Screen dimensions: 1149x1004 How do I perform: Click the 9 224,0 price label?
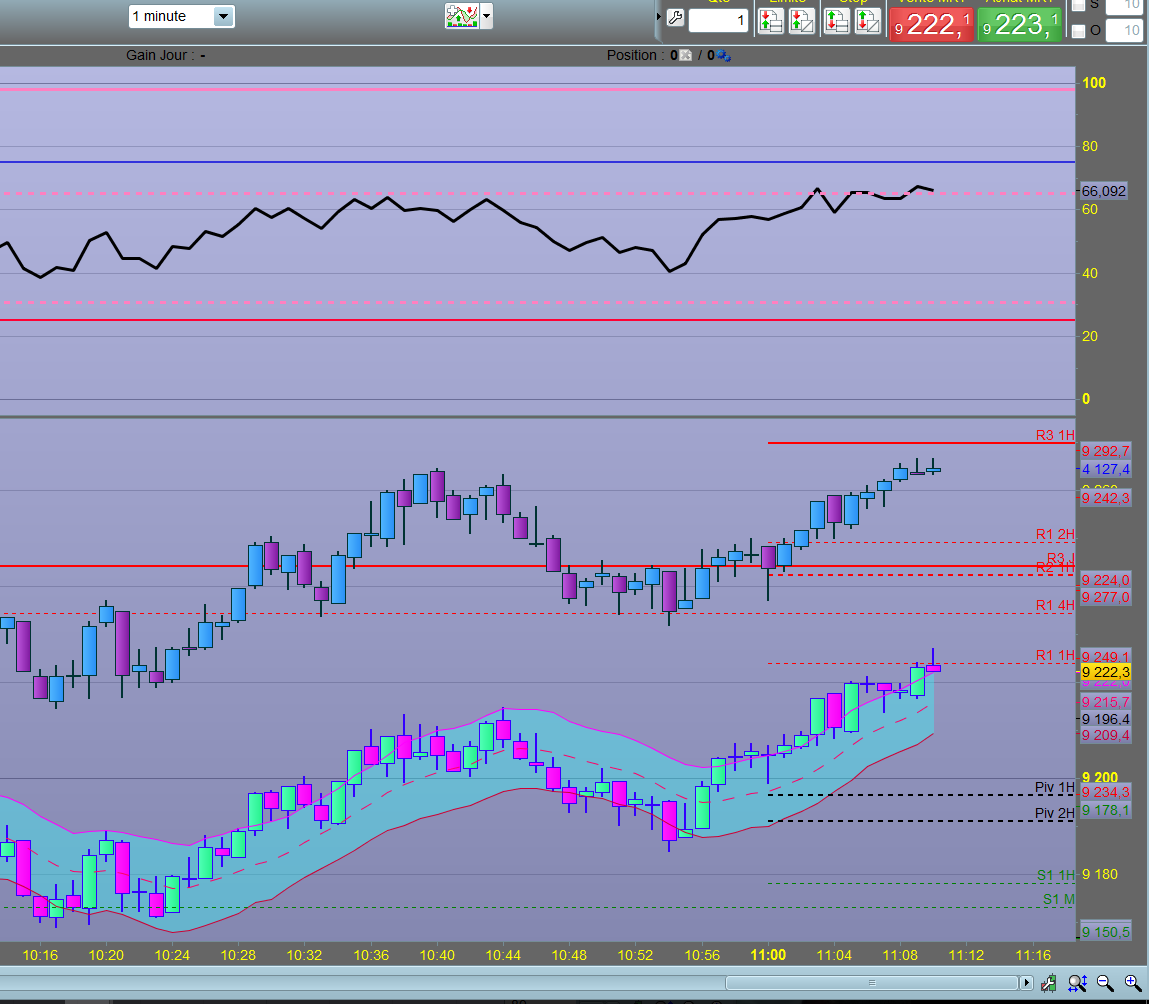pos(1106,580)
